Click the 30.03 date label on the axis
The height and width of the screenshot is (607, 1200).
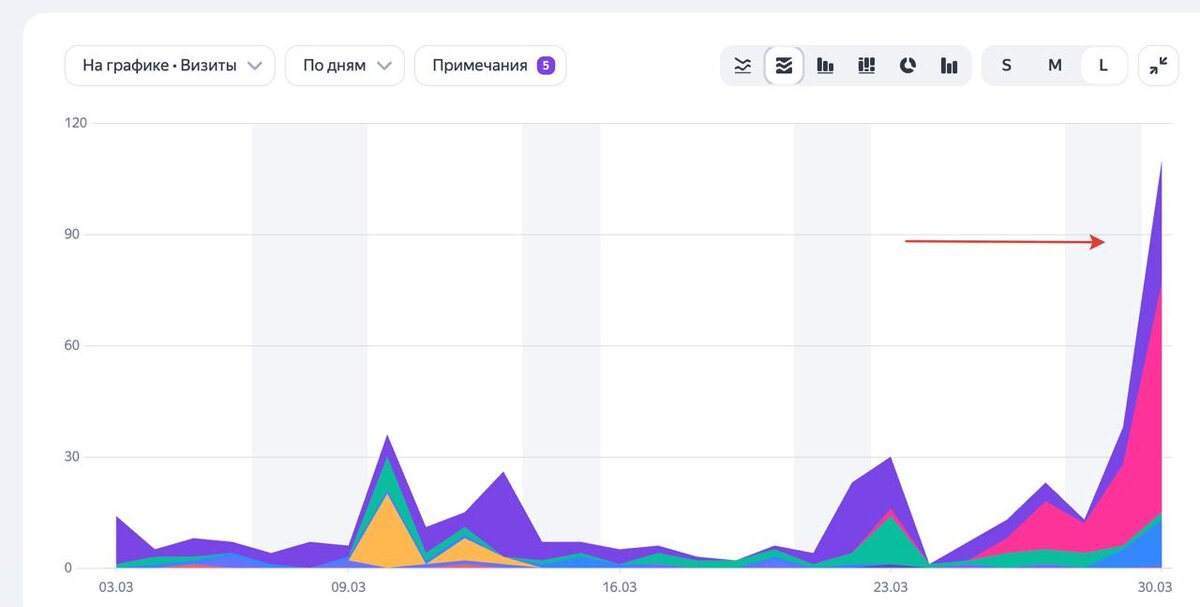click(x=1155, y=587)
